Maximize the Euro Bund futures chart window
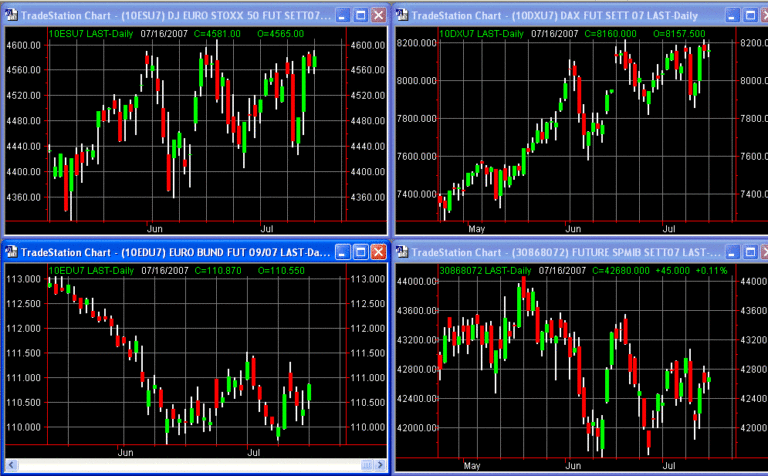The width and height of the screenshot is (768, 476). coord(359,250)
